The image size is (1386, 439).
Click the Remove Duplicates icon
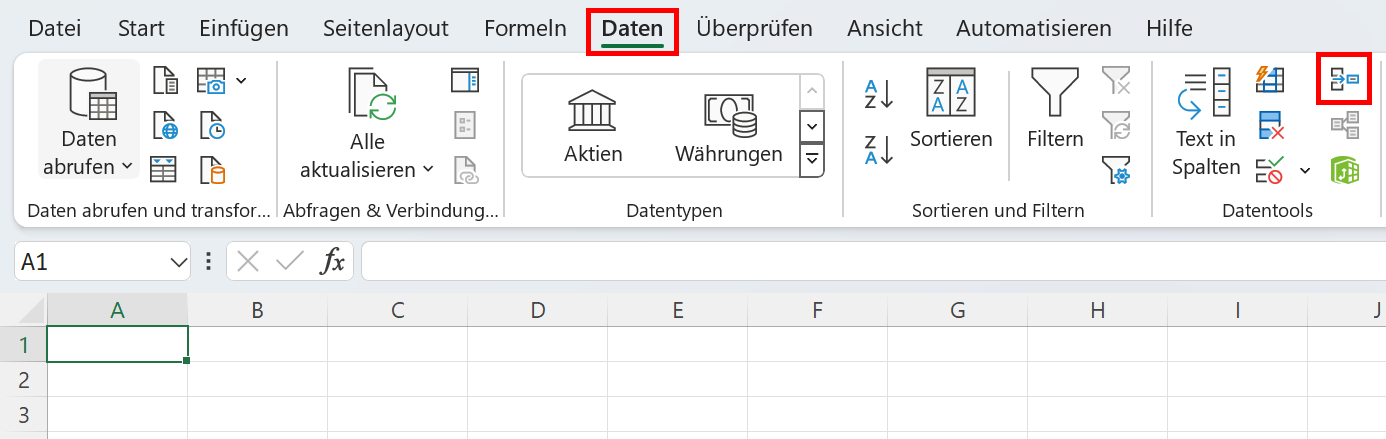(x=1270, y=125)
